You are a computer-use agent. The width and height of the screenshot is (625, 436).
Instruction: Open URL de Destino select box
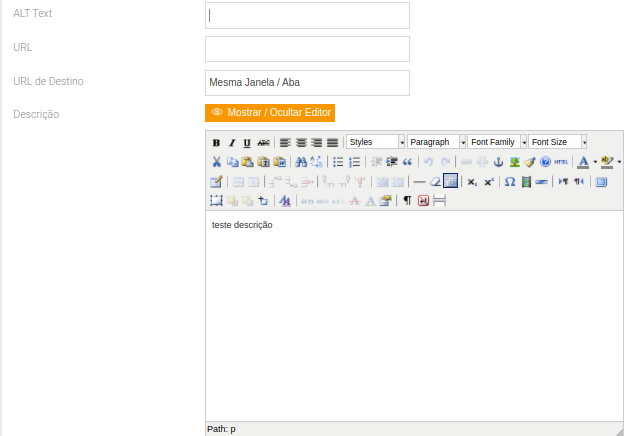(x=307, y=83)
